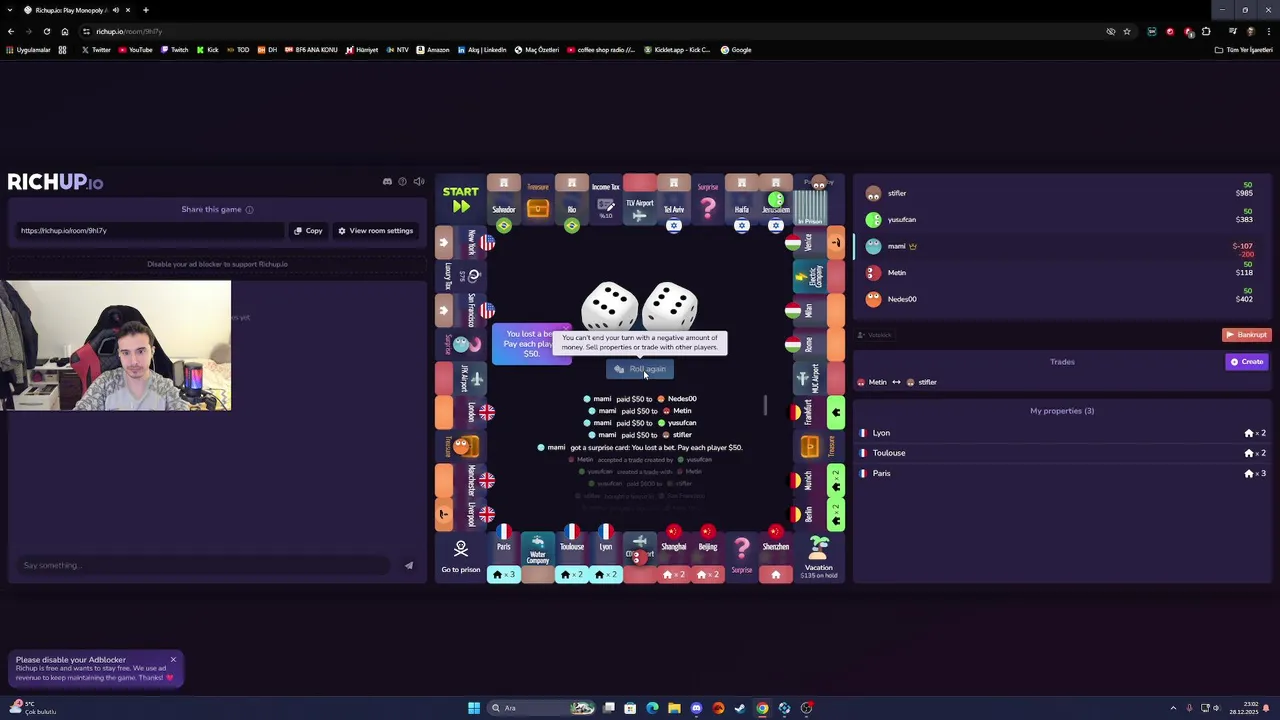Viewport: 1280px width, 720px height.
Task: Select player stifler in the player list
Action: click(1062, 193)
